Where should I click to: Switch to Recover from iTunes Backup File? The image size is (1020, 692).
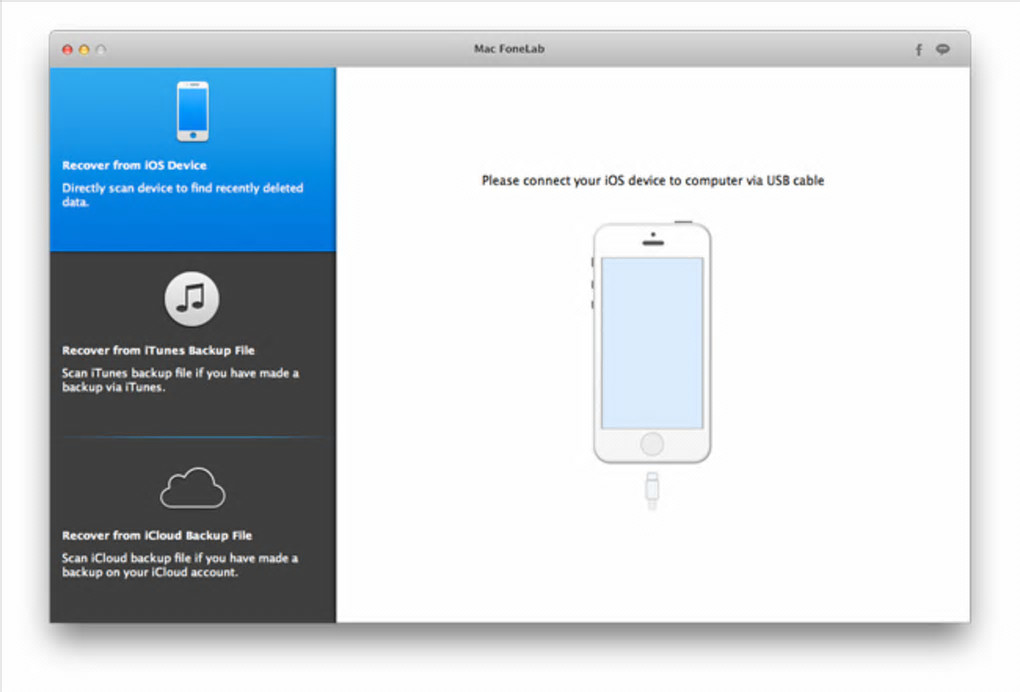(x=193, y=343)
